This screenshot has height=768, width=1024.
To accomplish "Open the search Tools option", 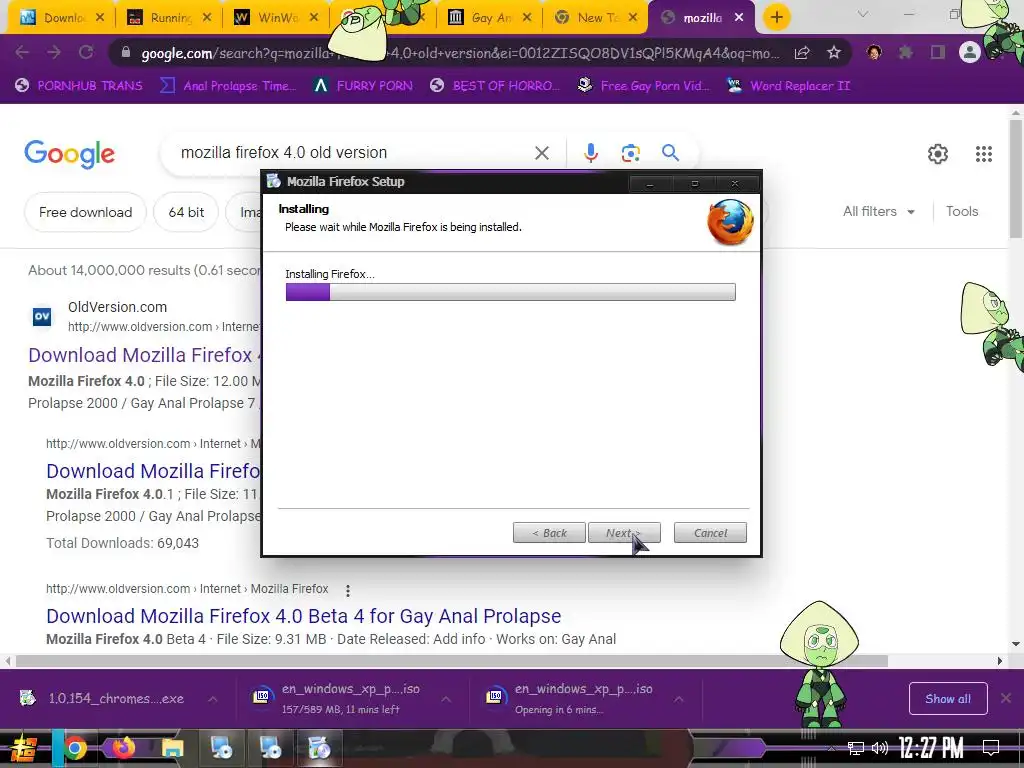I will click(962, 212).
